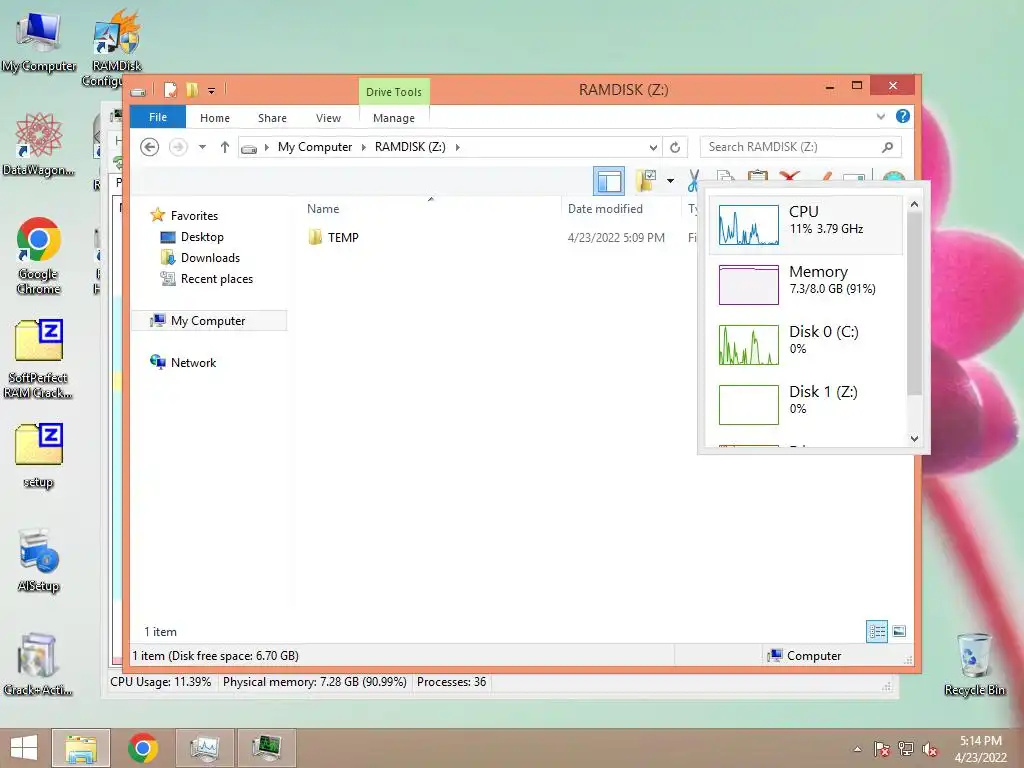Select the Drive Tools contextual tab header
Image resolution: width=1024 pixels, height=768 pixels.
(x=394, y=92)
